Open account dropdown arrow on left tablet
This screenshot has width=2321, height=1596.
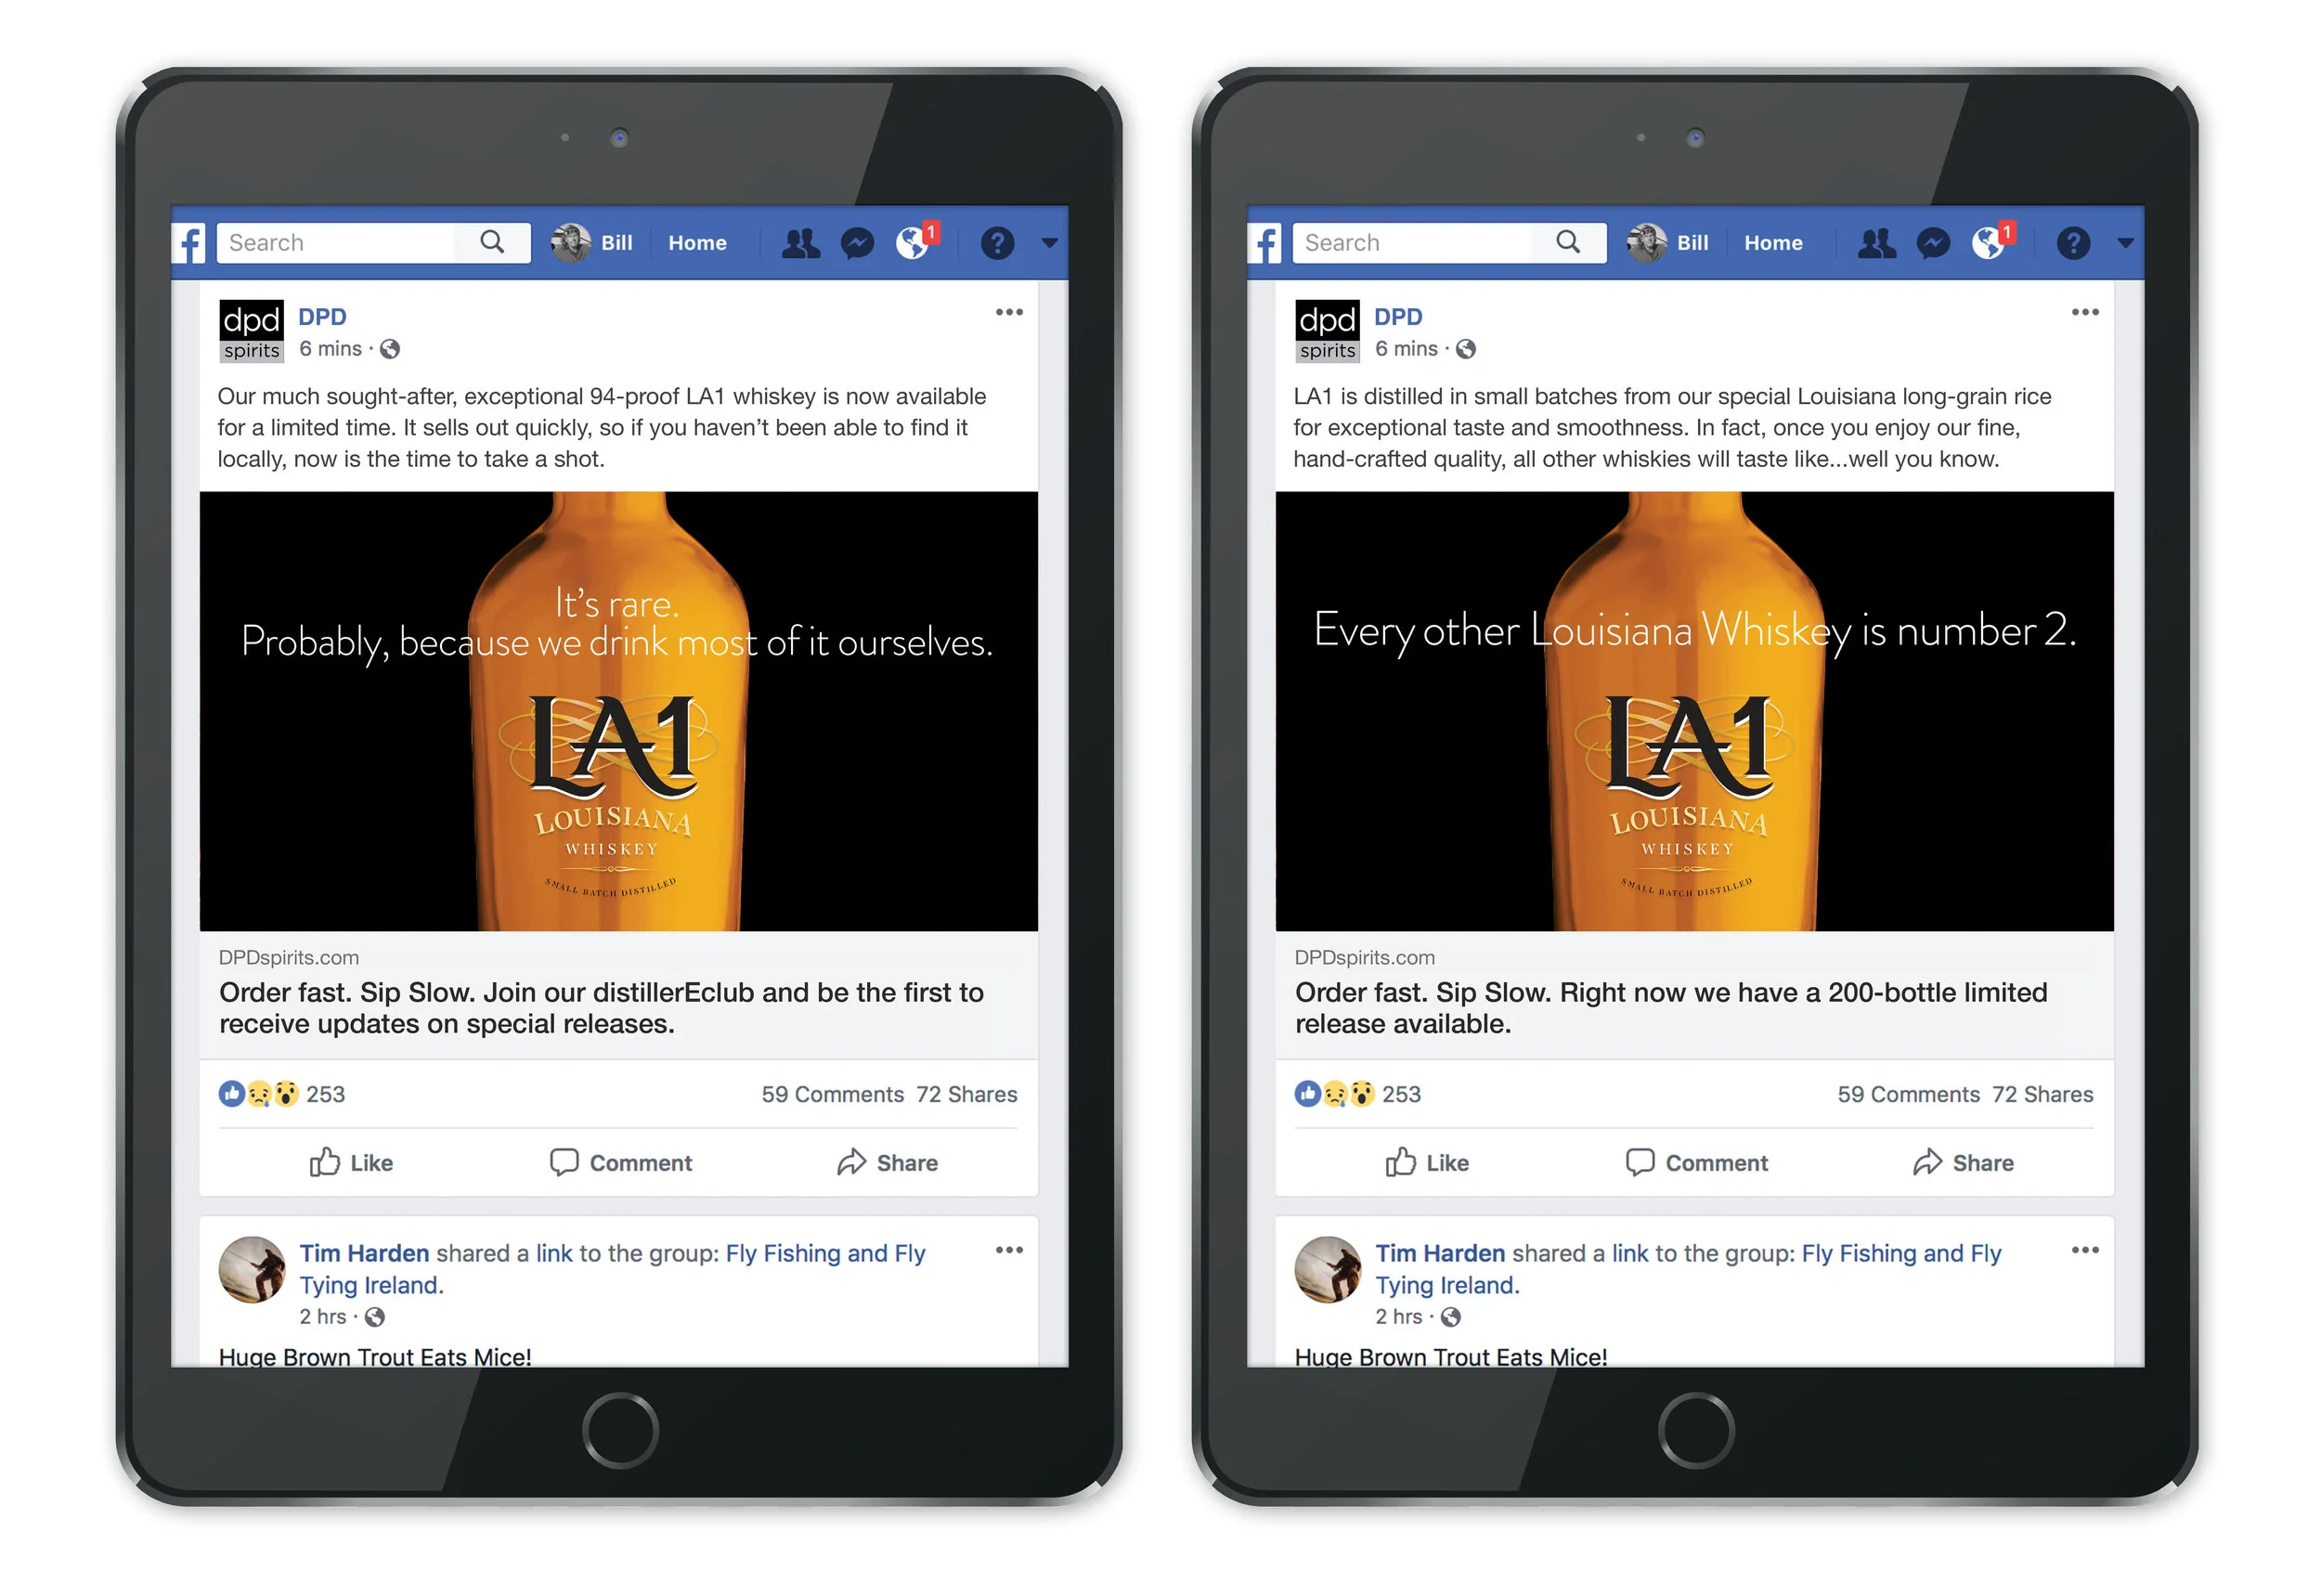tap(1049, 243)
